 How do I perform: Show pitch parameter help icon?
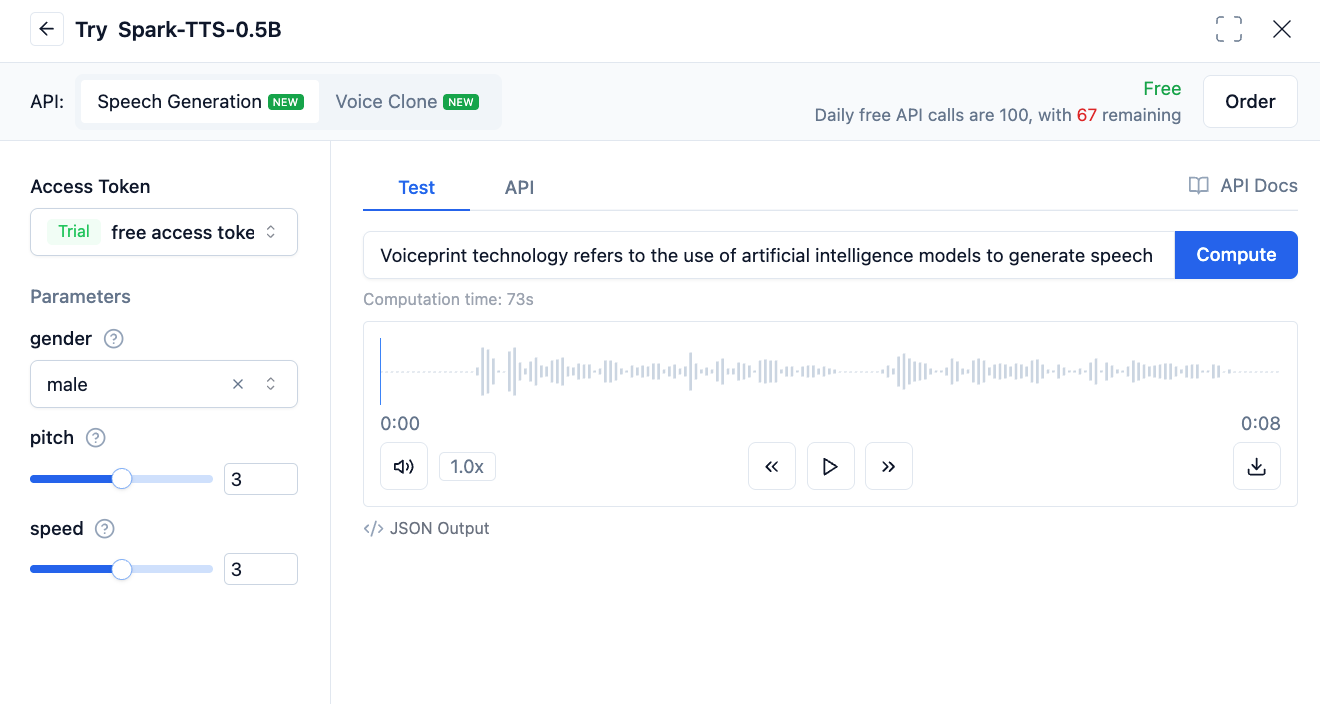[96, 438]
